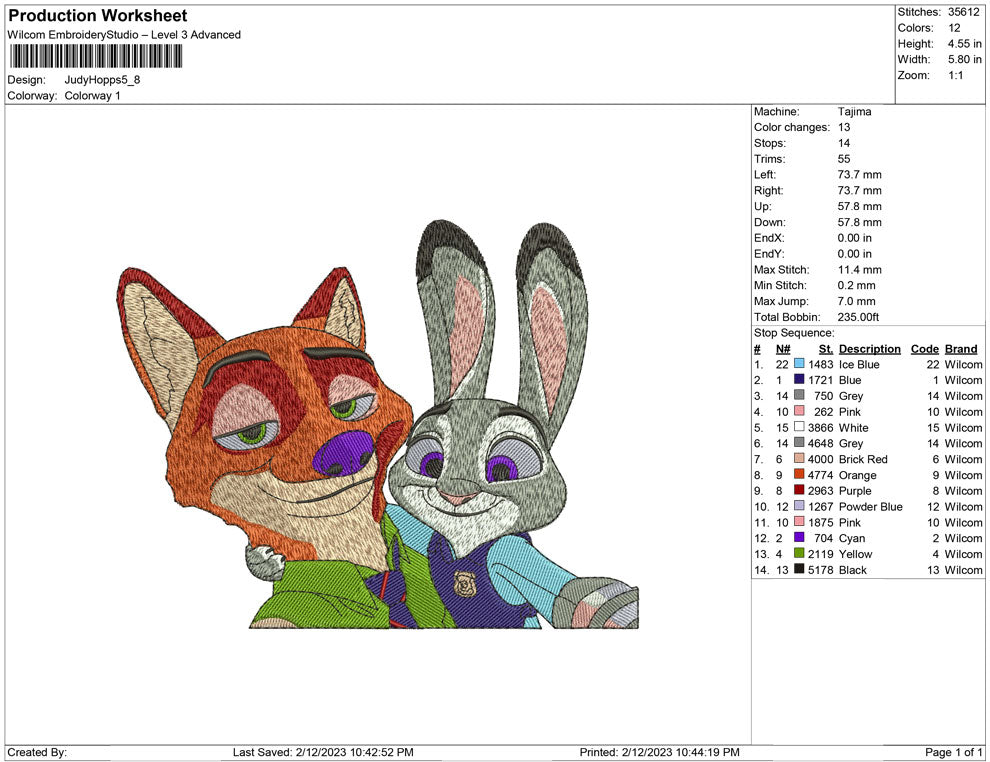This screenshot has height=762, width=990.
Task: Select the Cyan 704 color swatch
Action: pos(799,537)
